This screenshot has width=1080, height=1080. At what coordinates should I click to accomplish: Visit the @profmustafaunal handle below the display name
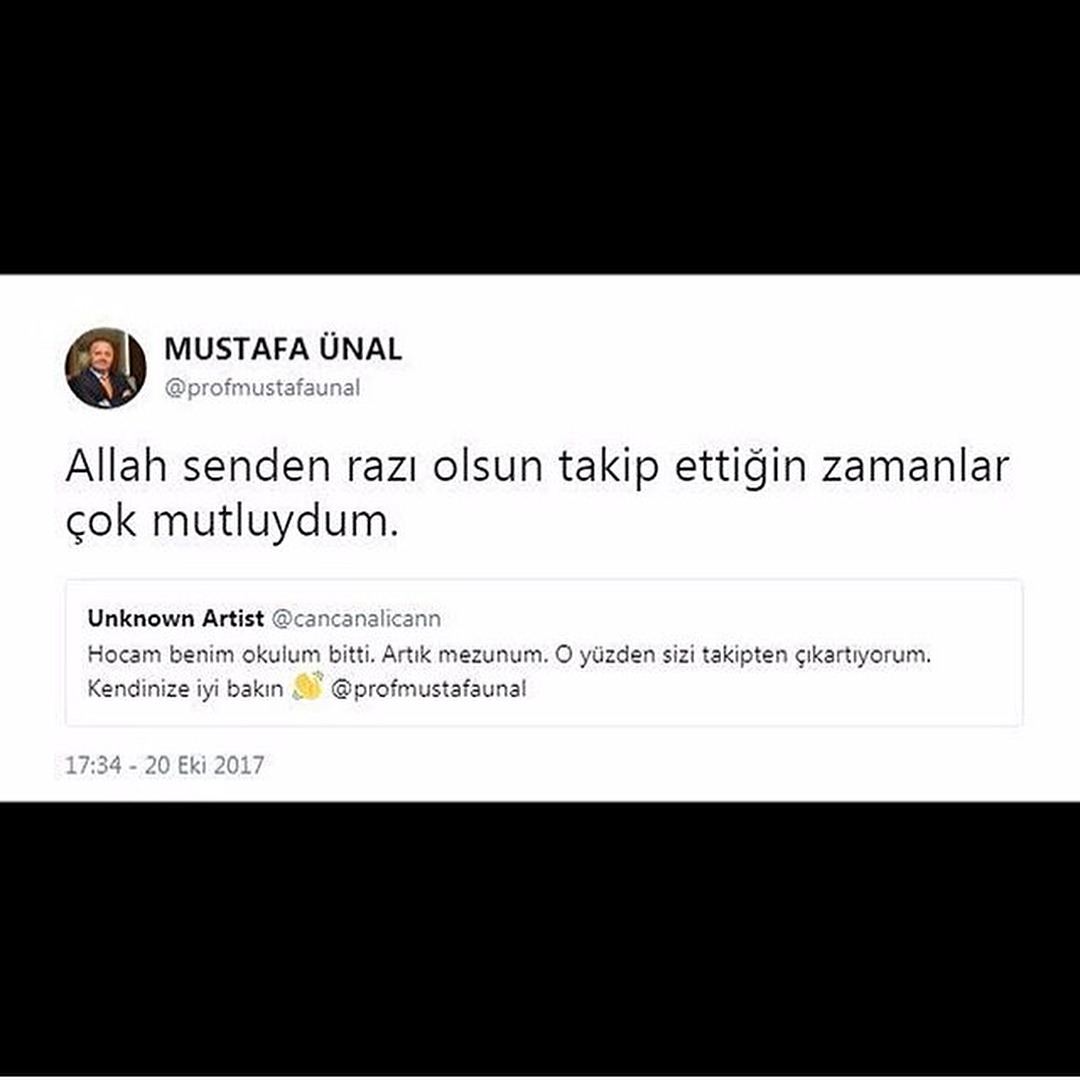click(x=262, y=388)
